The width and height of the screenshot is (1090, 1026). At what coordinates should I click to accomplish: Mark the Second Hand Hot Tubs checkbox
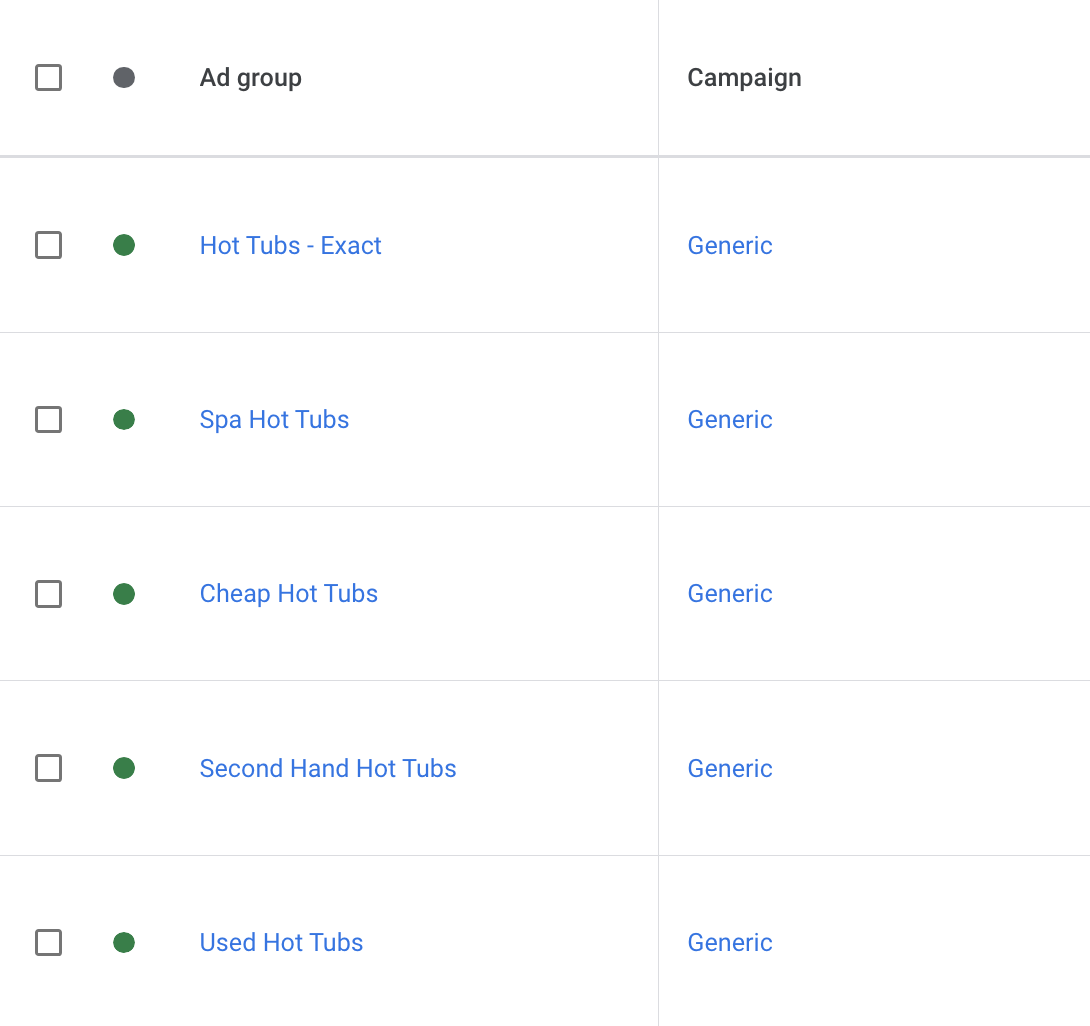pos(48,768)
